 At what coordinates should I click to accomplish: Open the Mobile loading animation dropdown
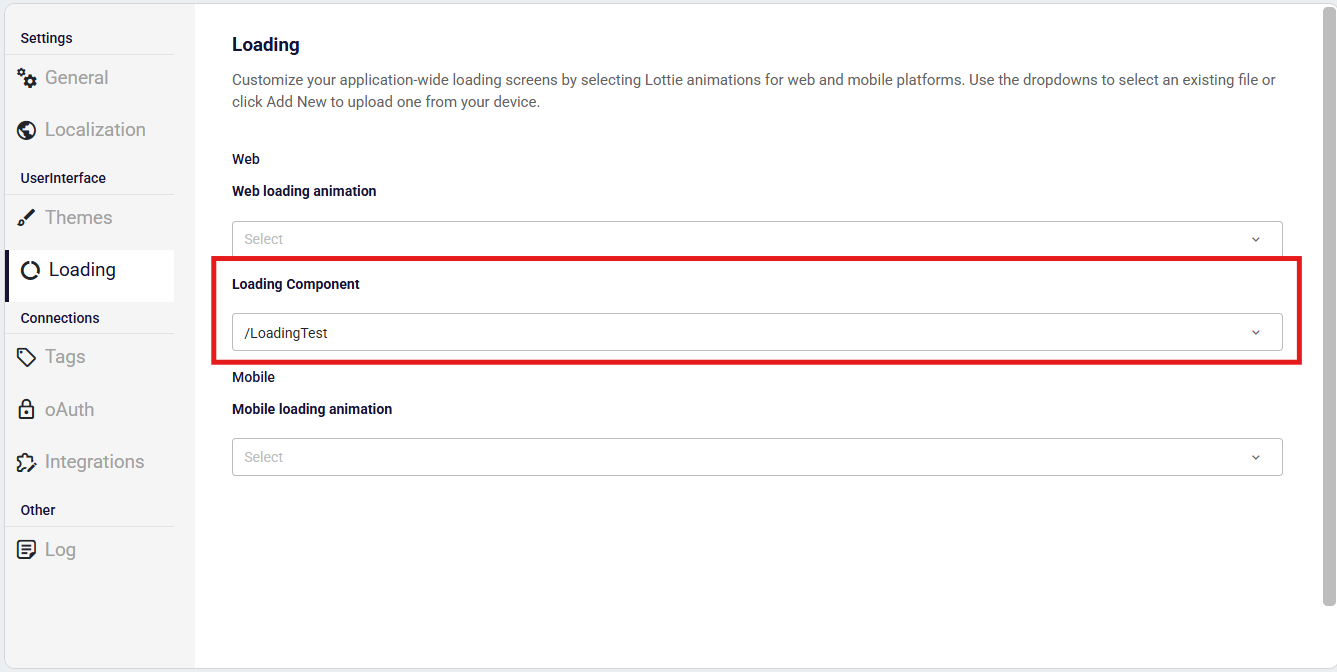tap(740, 457)
